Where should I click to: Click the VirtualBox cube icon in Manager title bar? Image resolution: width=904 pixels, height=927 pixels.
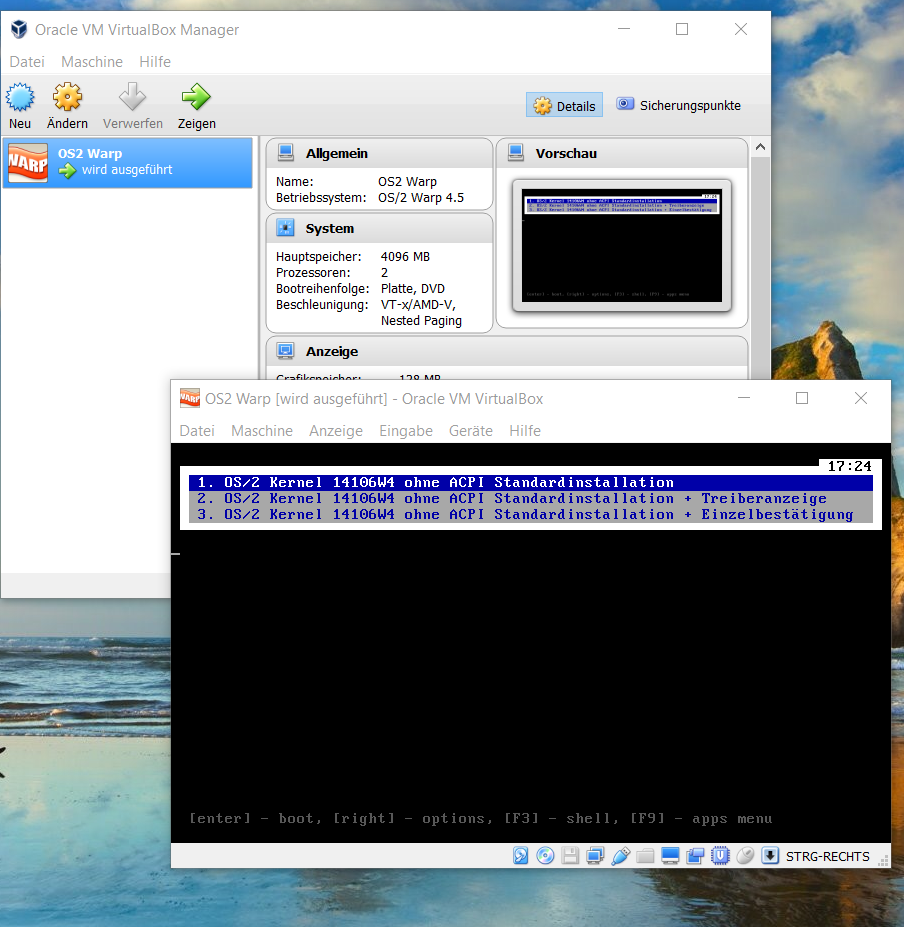(x=19, y=29)
